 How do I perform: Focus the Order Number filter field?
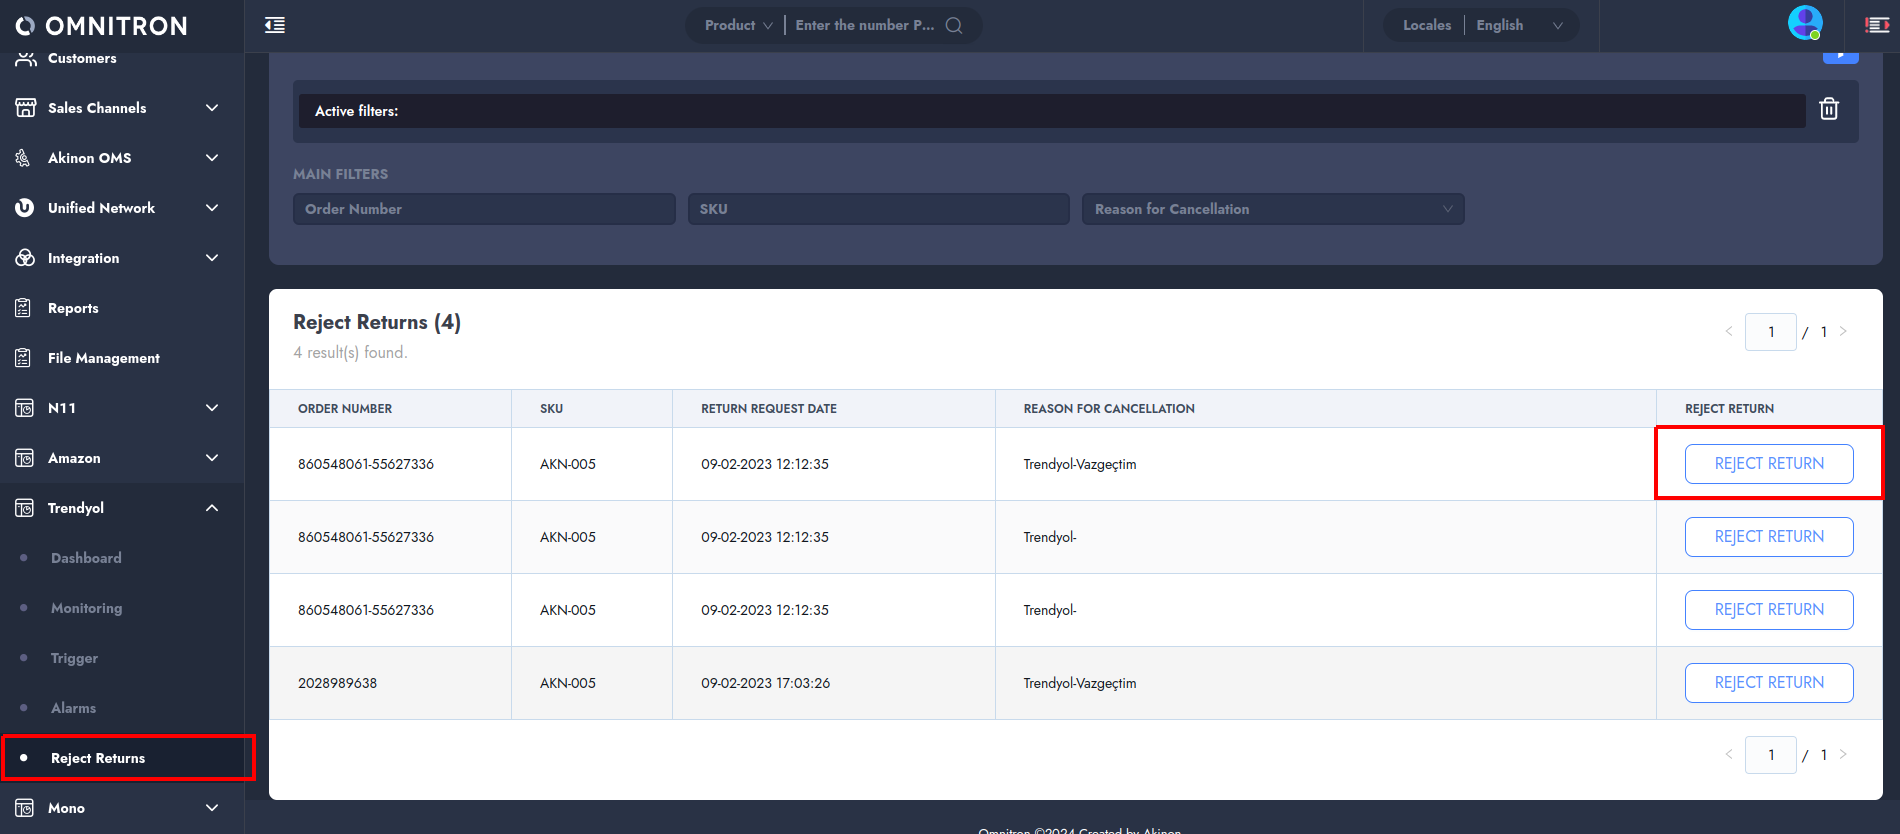point(483,209)
